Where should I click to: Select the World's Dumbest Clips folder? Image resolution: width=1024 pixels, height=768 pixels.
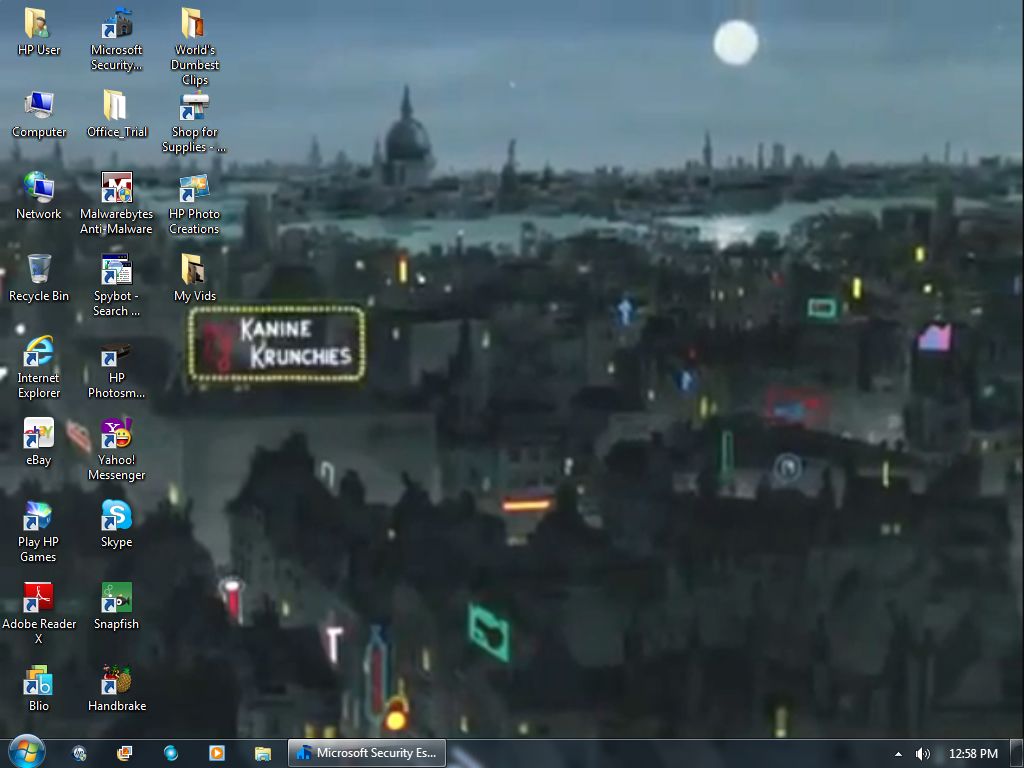[194, 46]
